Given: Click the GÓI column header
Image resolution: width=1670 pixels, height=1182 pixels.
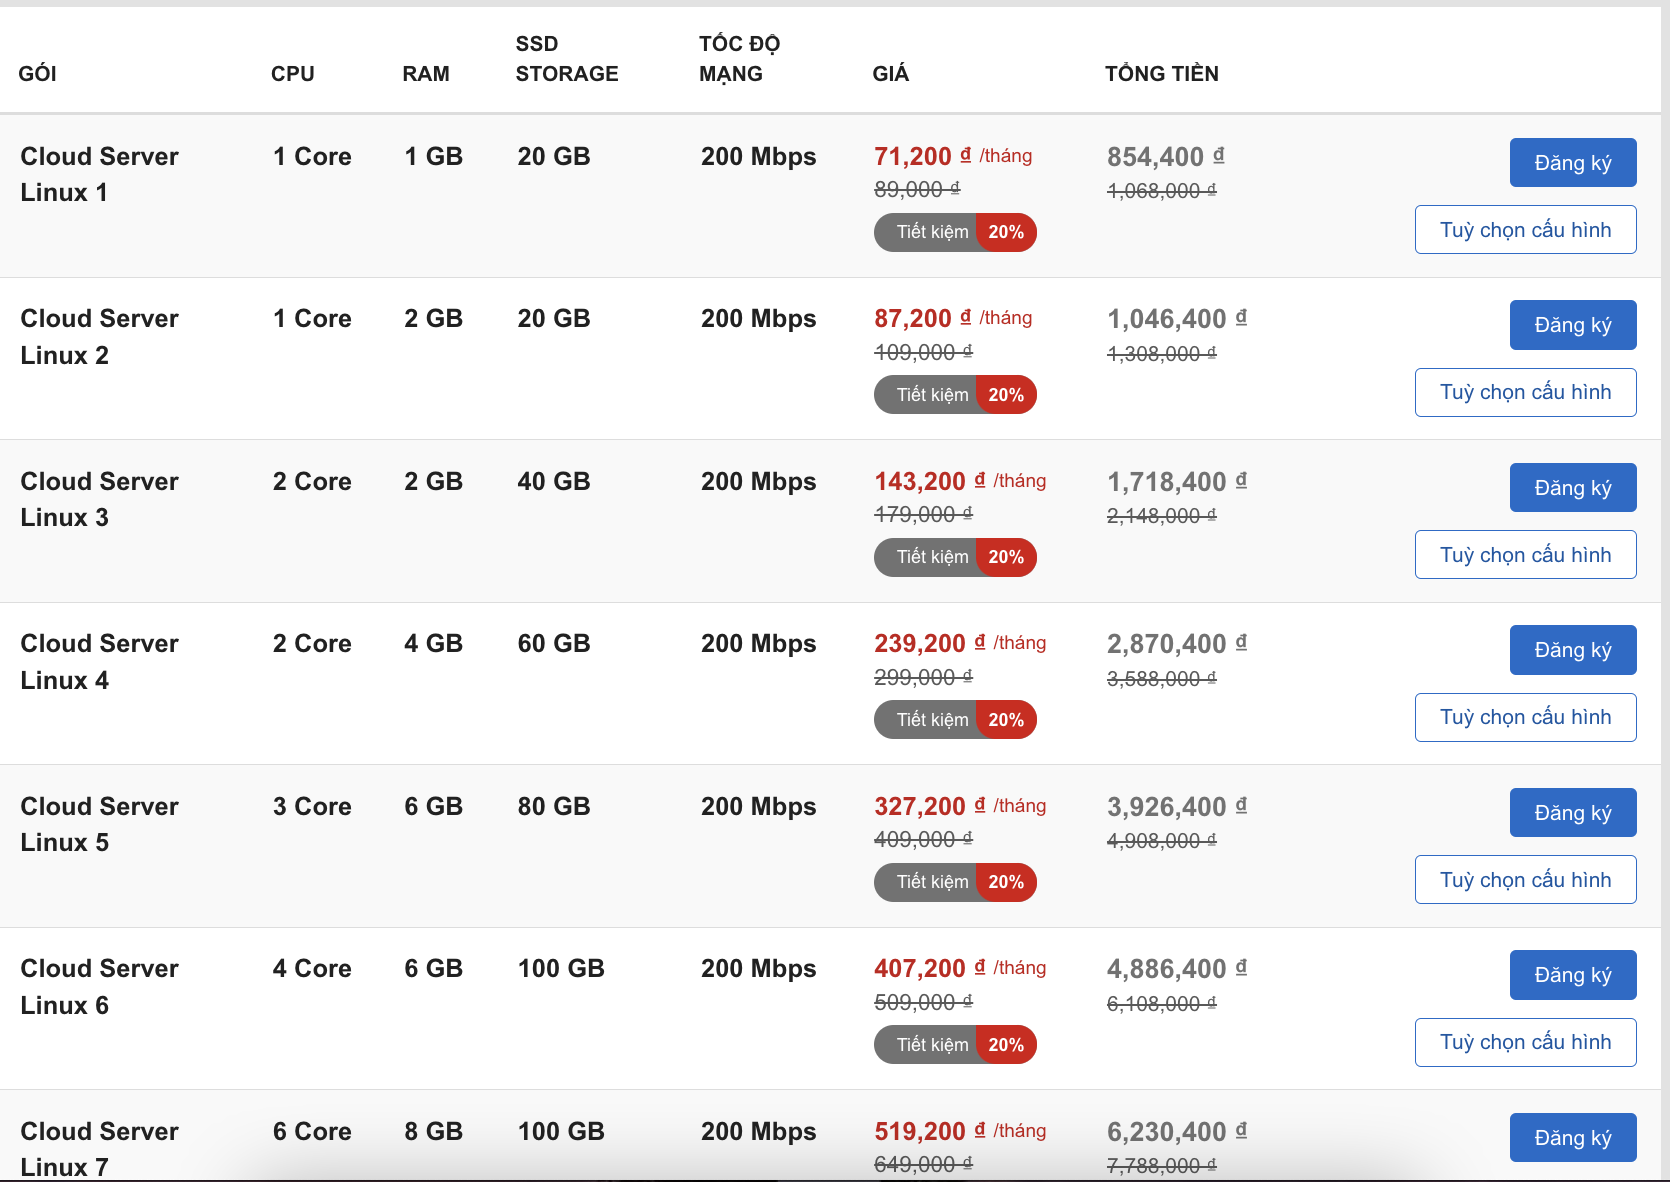Looking at the screenshot, I should (x=38, y=74).
